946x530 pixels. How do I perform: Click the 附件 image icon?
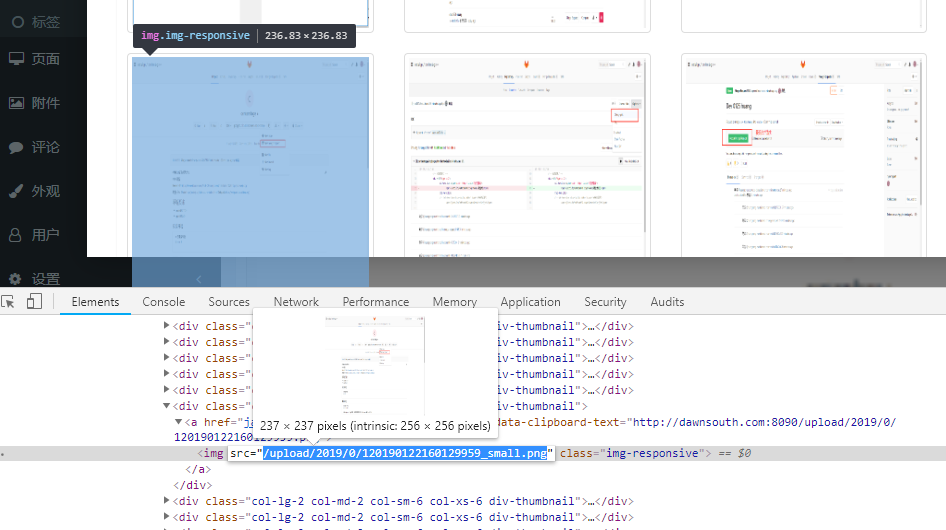16,103
